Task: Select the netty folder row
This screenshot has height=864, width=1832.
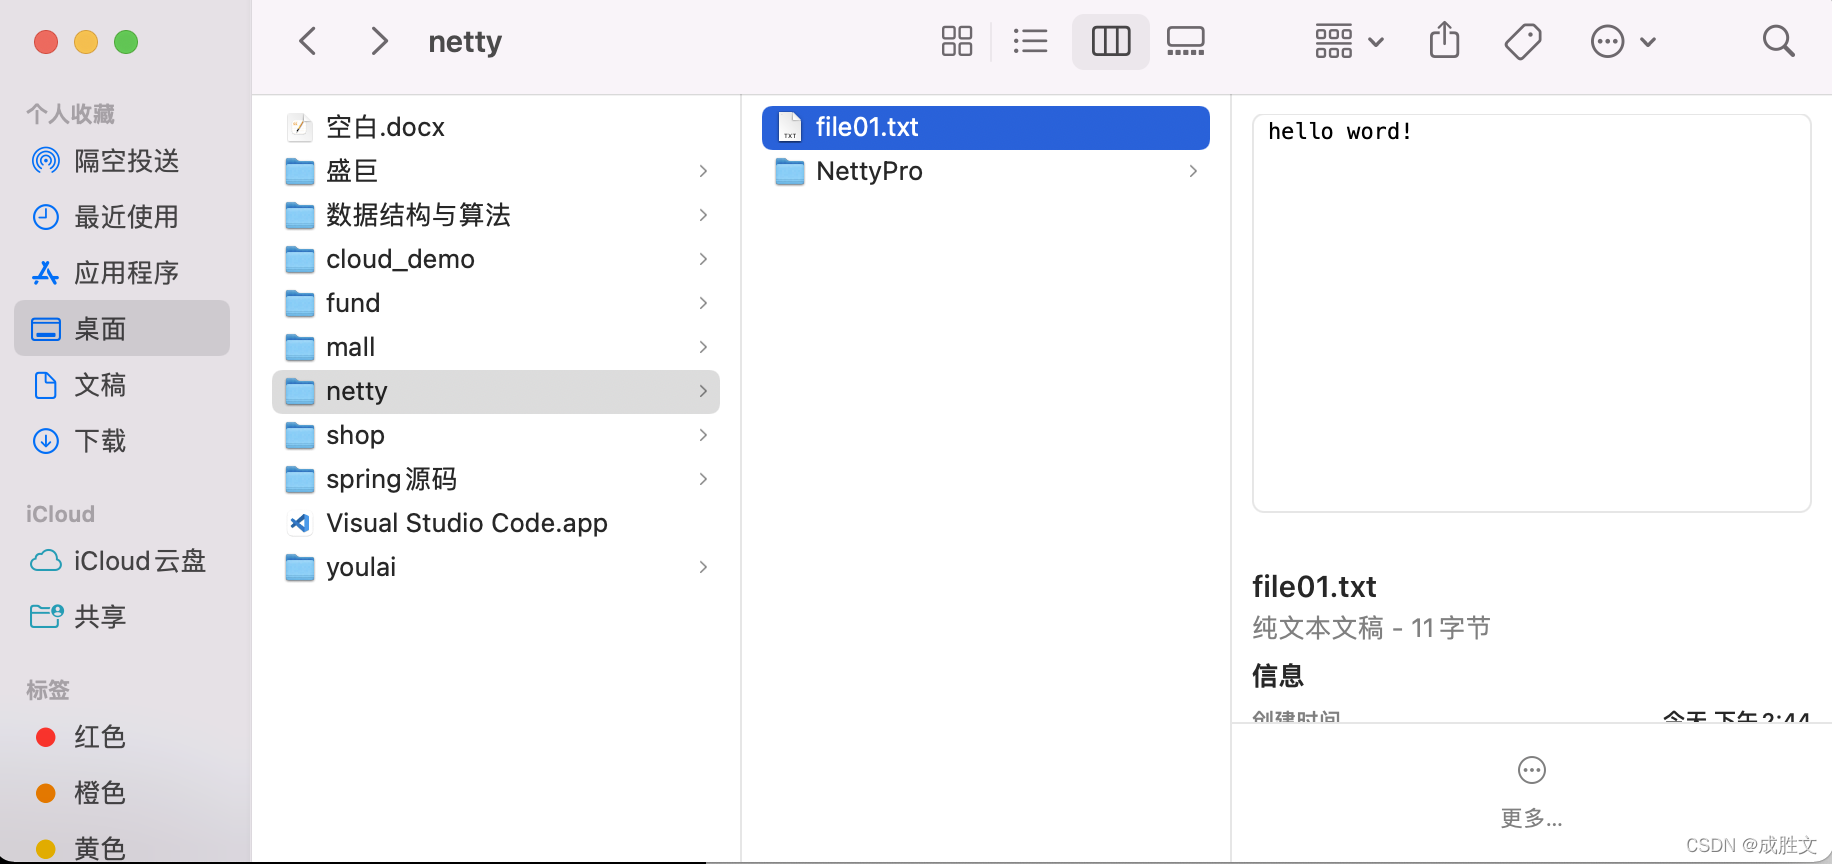Action: (496, 391)
